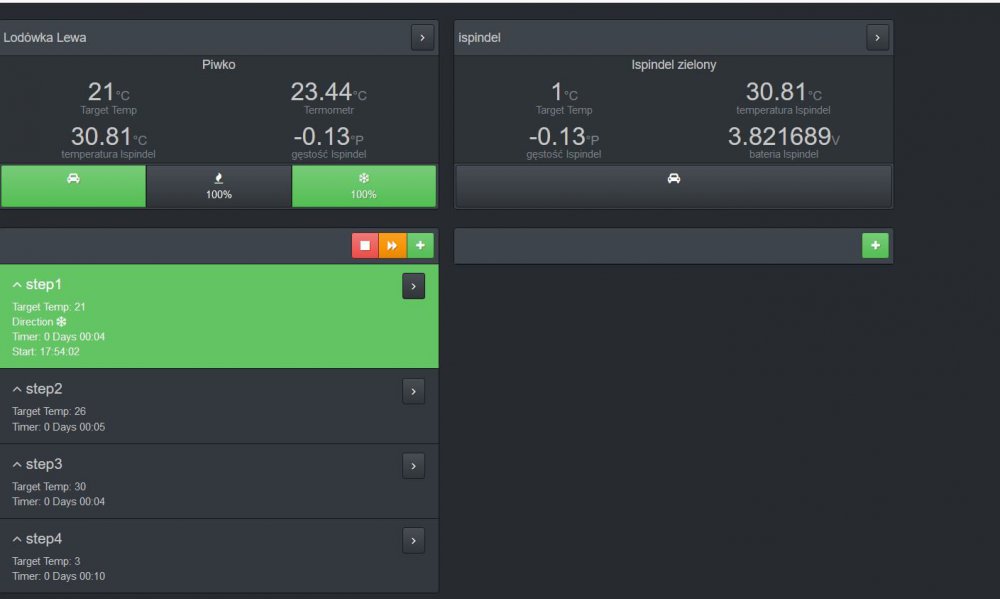Stop the running fermentation steps

click(x=365, y=245)
